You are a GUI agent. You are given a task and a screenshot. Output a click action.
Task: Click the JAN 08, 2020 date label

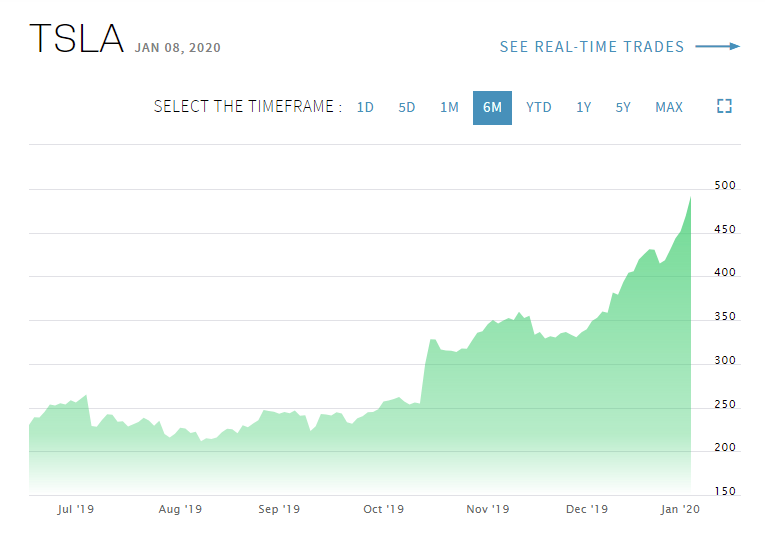pos(178,48)
